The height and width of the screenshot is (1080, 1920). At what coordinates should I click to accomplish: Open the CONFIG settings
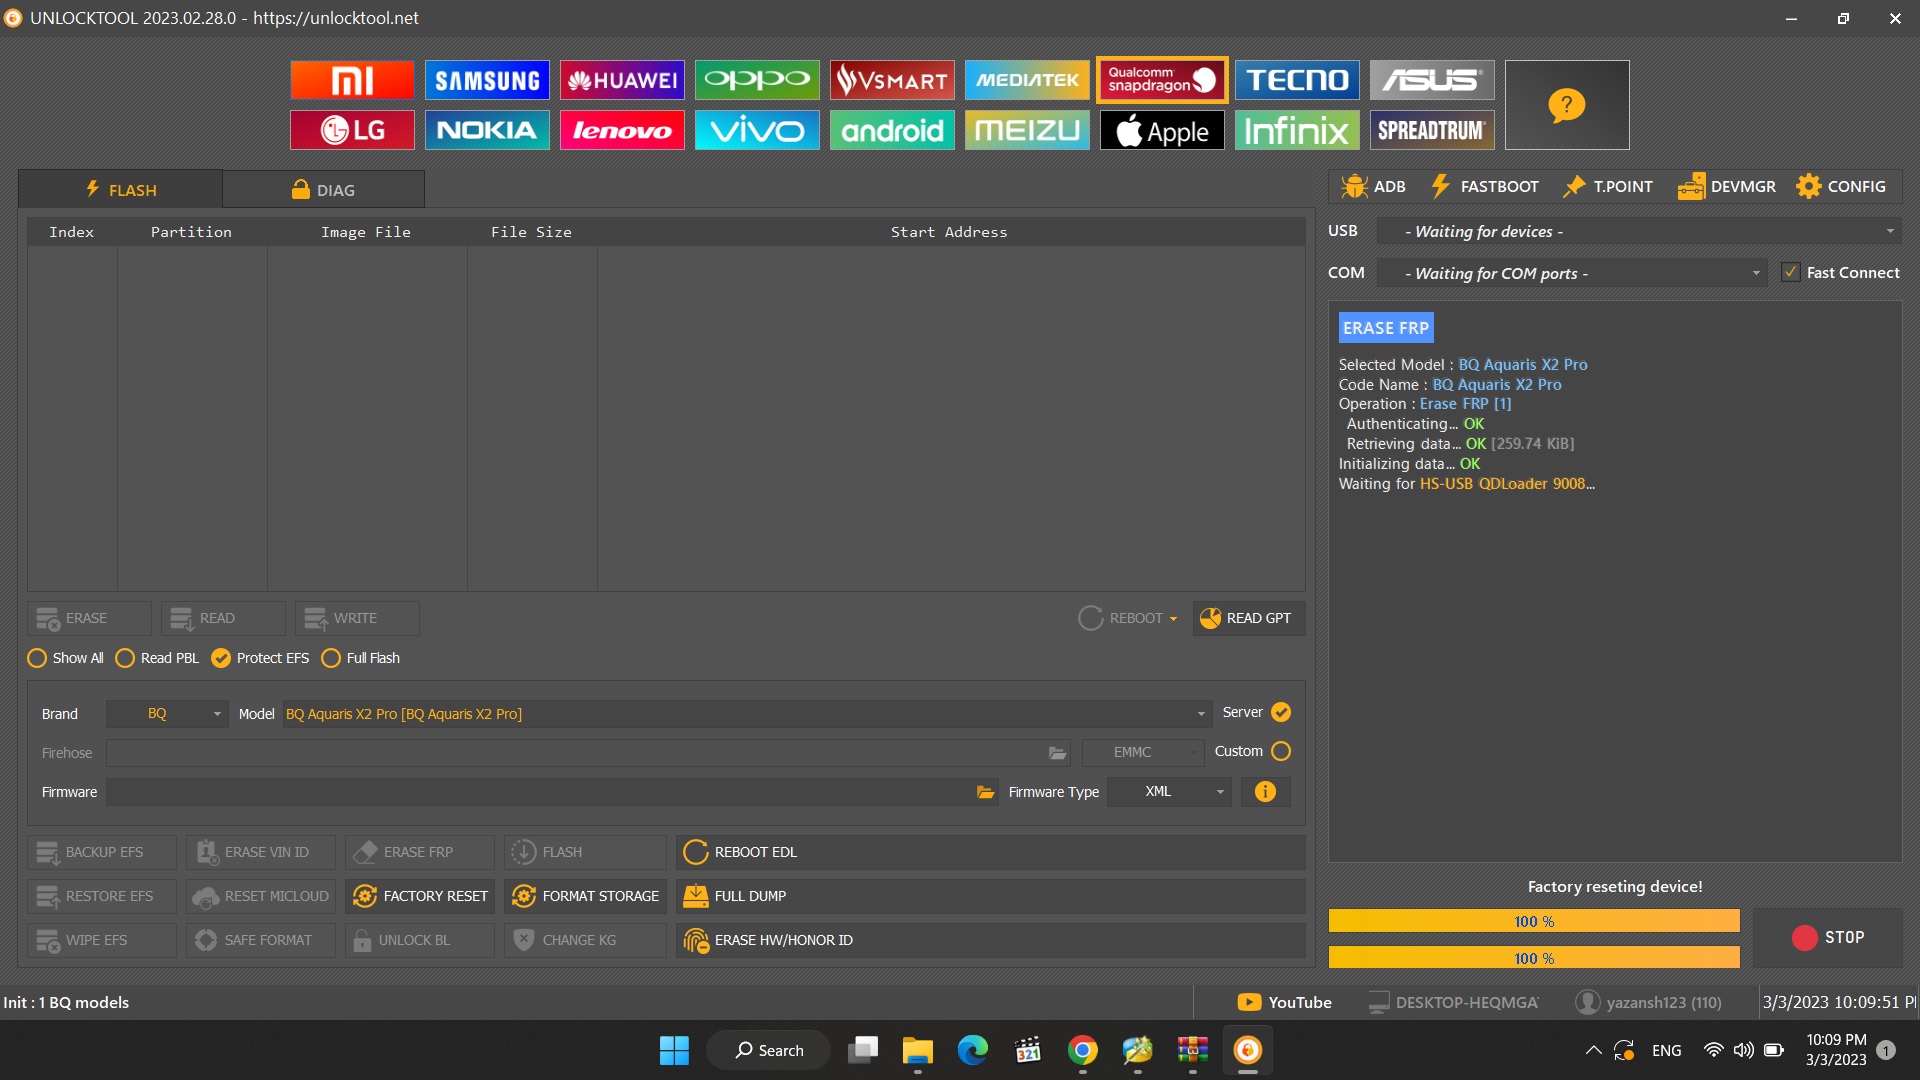pos(1841,186)
